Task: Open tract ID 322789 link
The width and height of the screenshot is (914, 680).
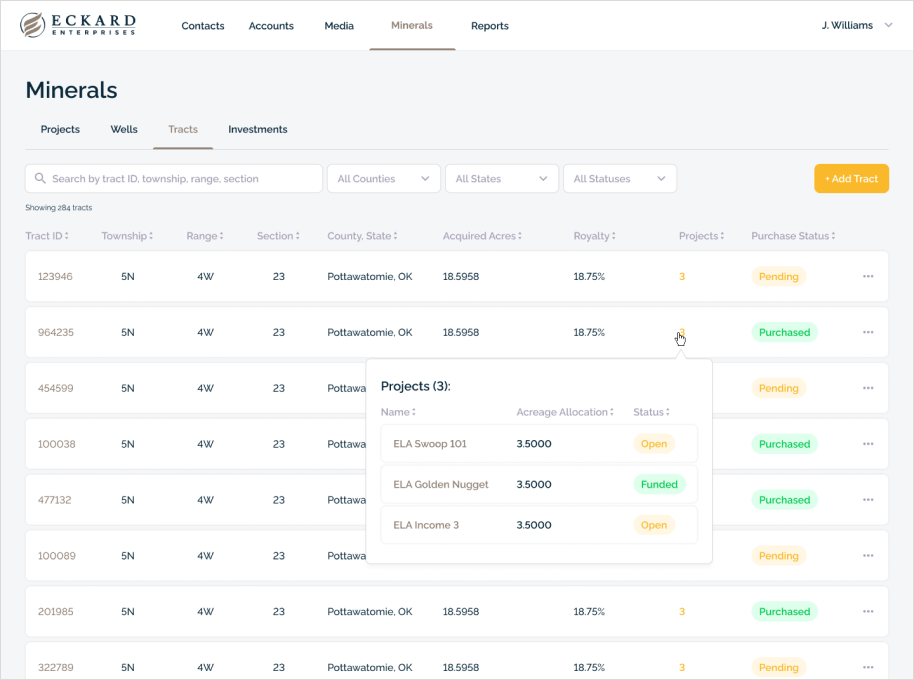Action: 56,668
